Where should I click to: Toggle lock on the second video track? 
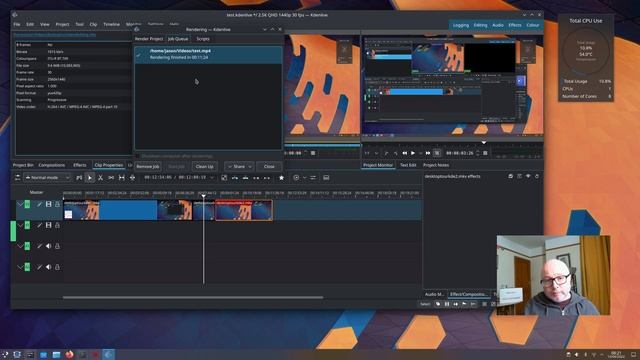tap(57, 225)
